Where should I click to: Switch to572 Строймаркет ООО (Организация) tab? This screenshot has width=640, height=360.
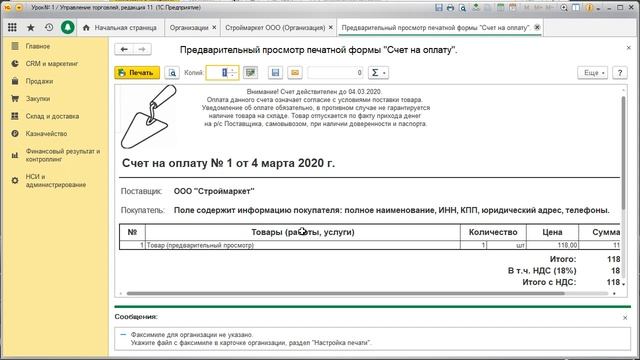(275, 28)
